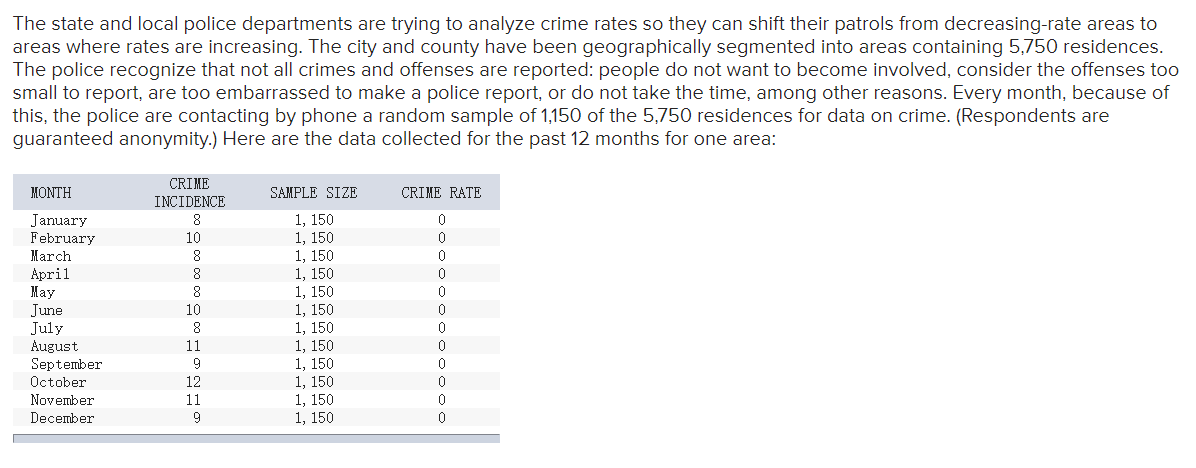
Task: Click the CRIME RATE column header
Action: (441, 193)
